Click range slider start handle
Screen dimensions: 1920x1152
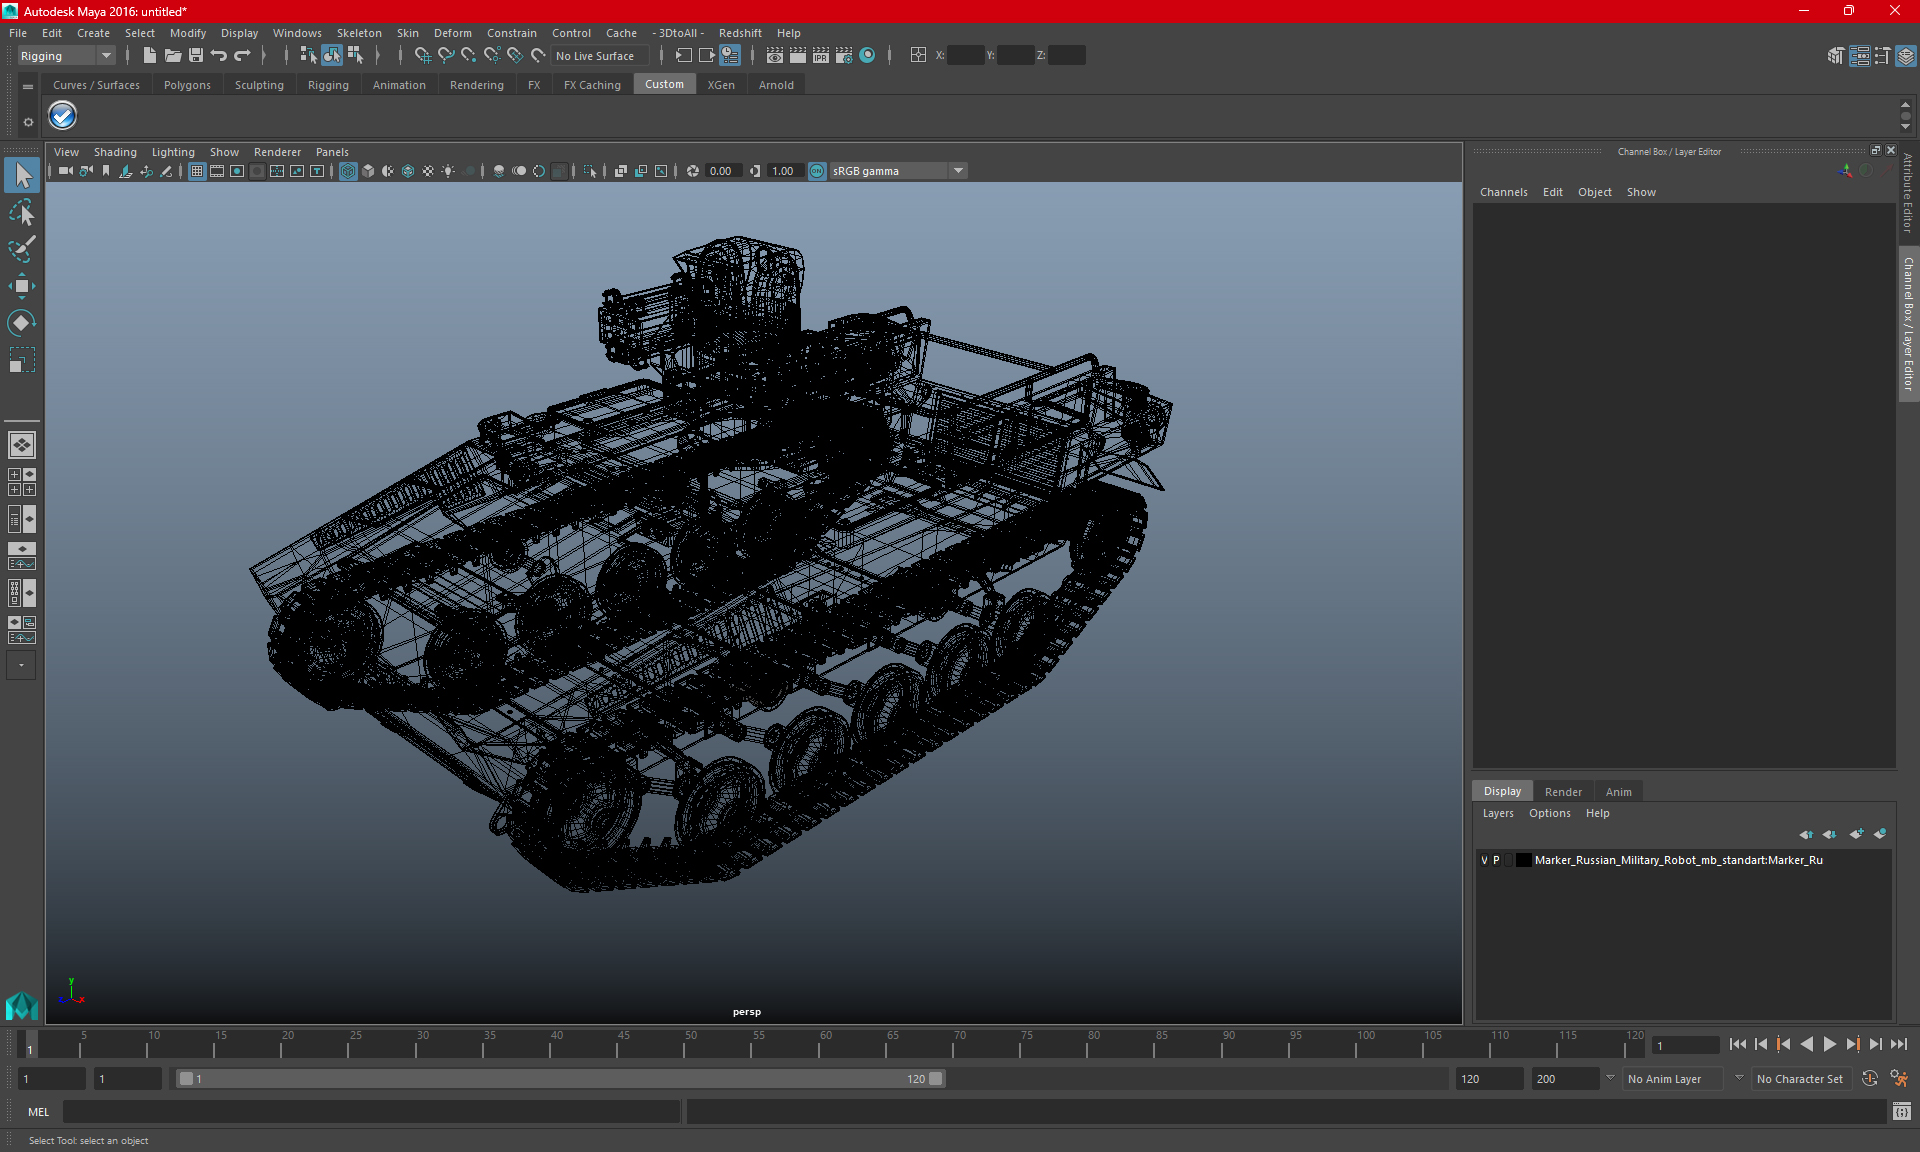pos(186,1079)
